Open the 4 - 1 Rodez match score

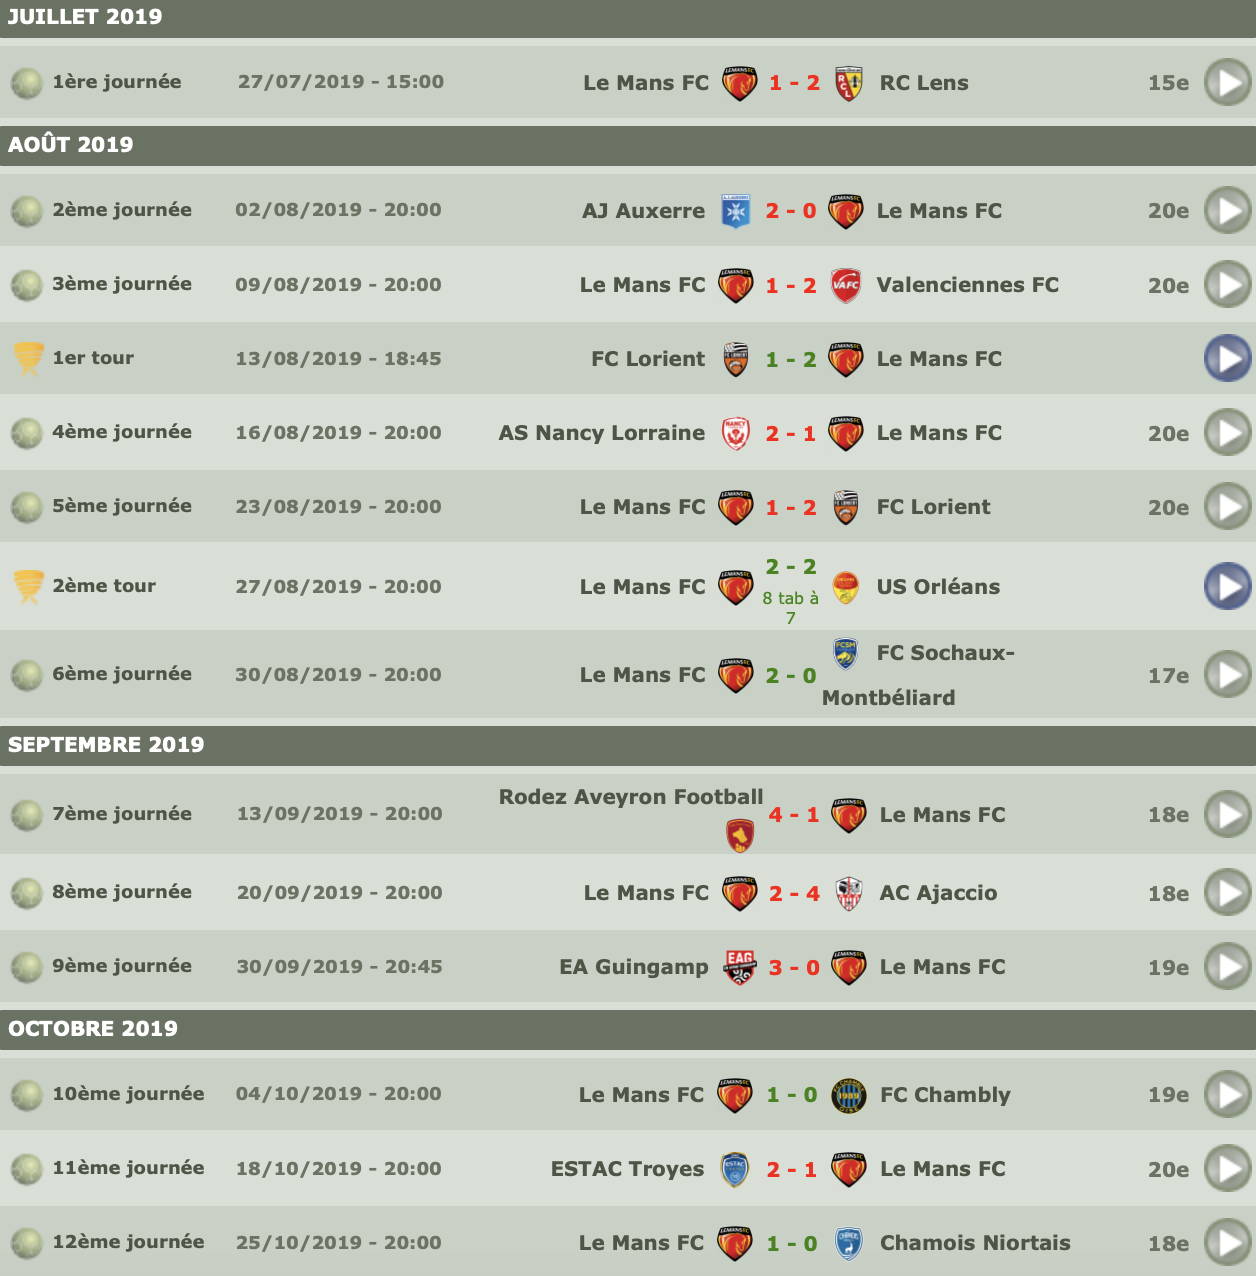[794, 815]
